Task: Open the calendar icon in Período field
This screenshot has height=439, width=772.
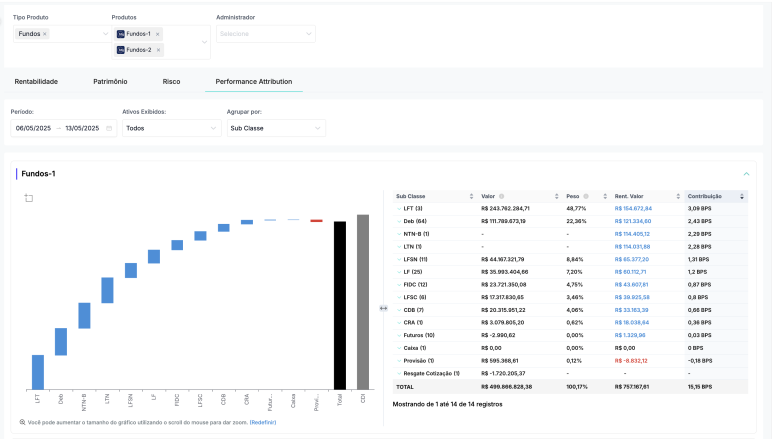Action: [x=109, y=128]
